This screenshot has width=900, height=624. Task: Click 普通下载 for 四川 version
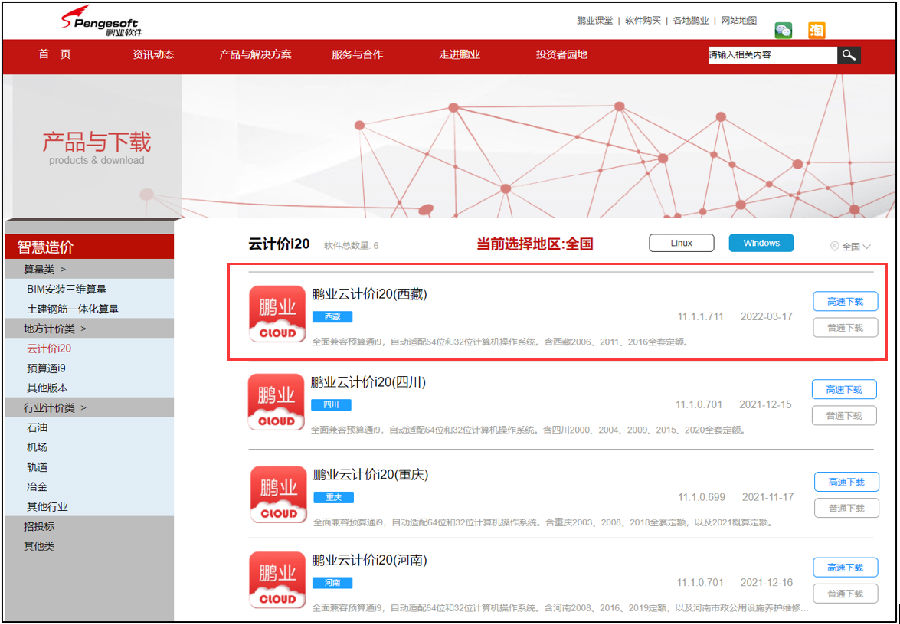[845, 415]
